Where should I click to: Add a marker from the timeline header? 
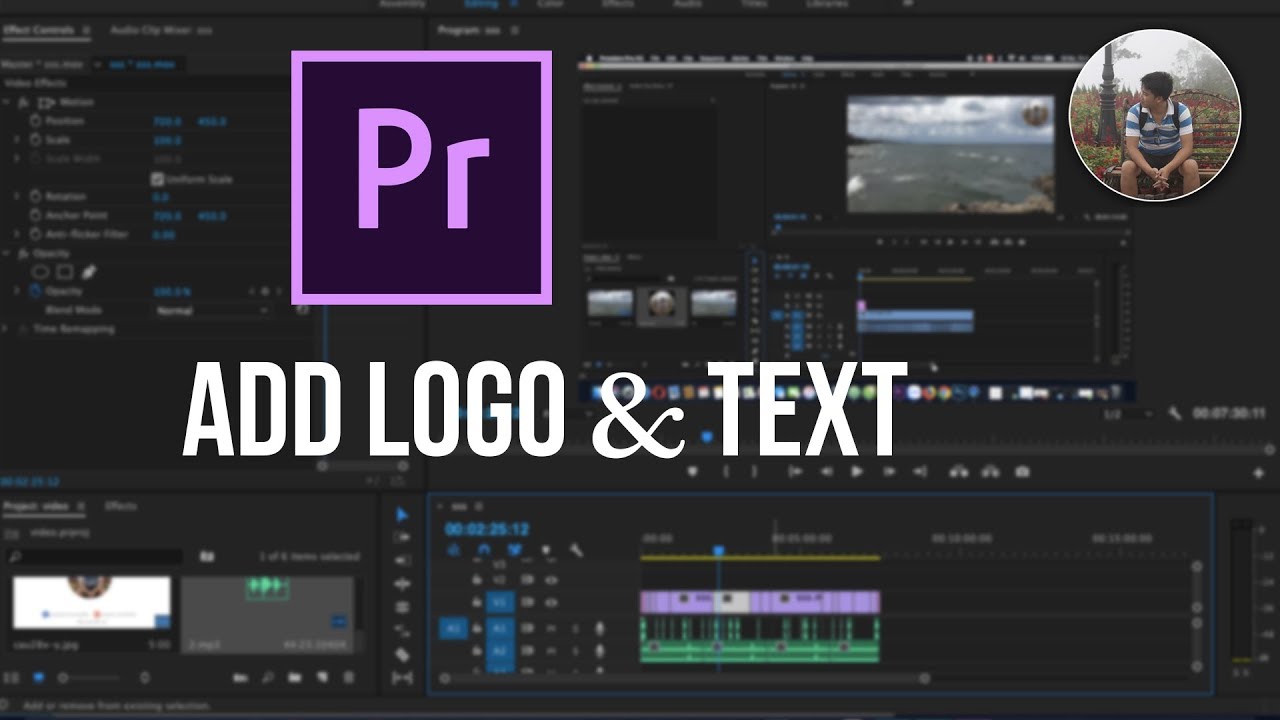(x=546, y=549)
